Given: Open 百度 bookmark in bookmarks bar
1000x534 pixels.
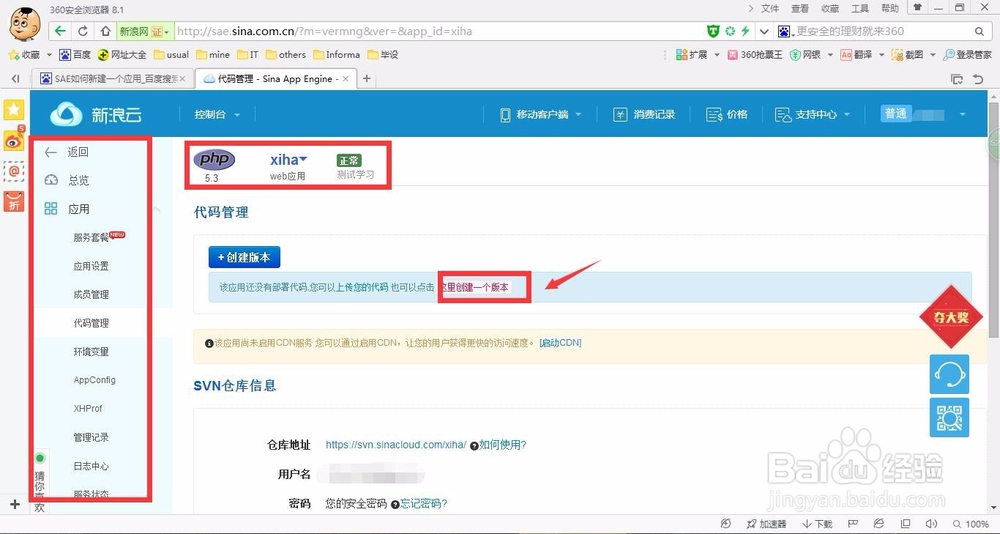Looking at the screenshot, I should 75,55.
